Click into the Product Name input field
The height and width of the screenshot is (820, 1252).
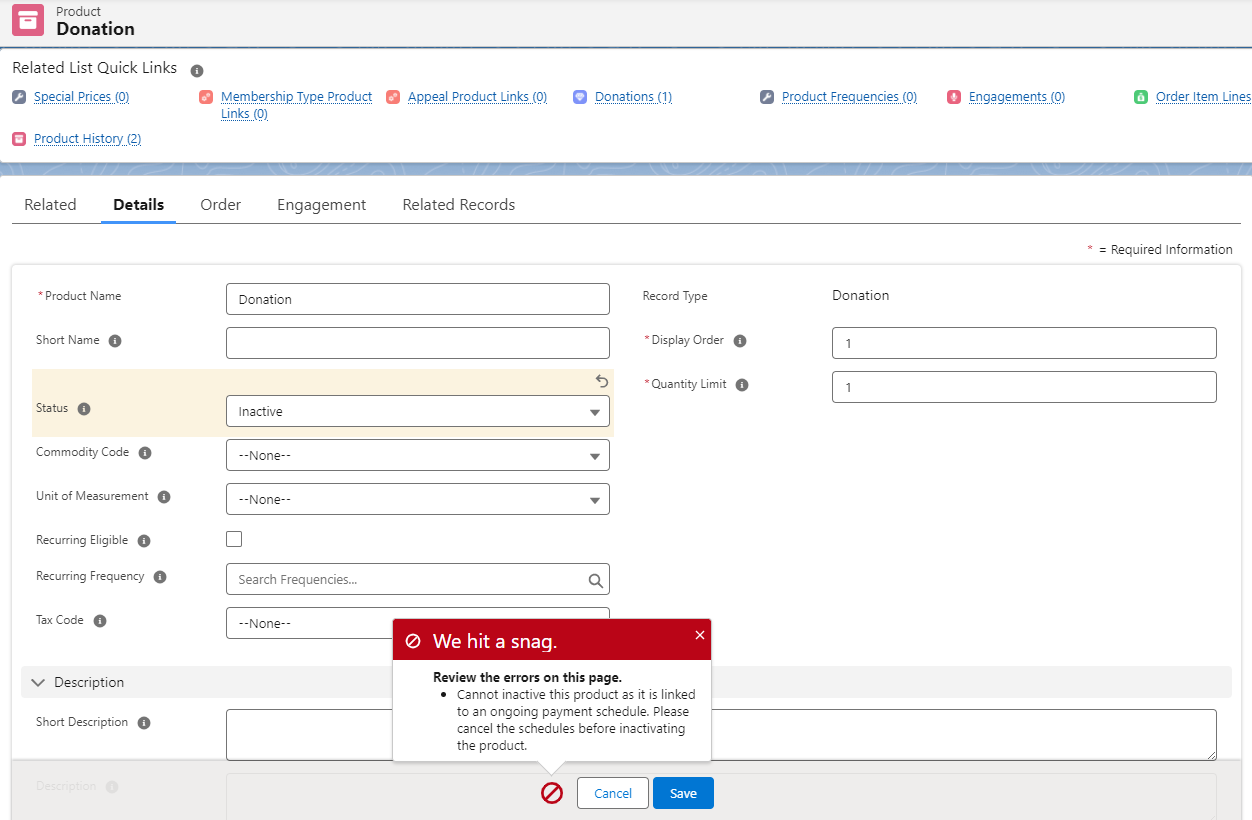(x=417, y=299)
